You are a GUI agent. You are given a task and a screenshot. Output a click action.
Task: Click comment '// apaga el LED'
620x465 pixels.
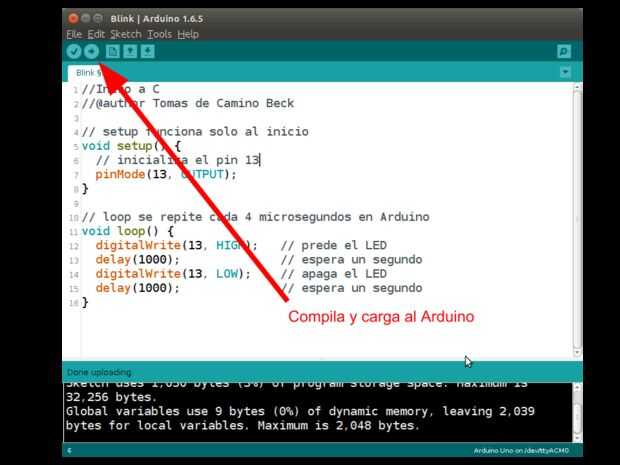pos(334,274)
